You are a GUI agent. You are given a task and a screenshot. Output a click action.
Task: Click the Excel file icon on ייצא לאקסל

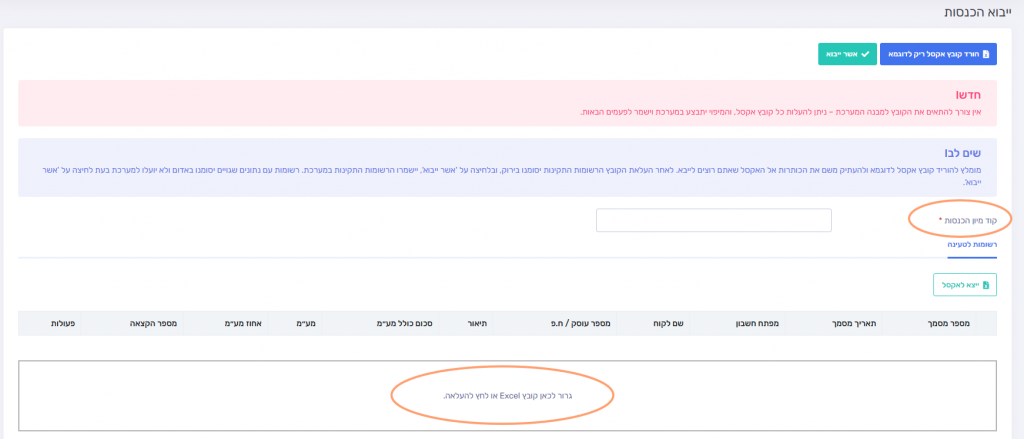[986, 285]
